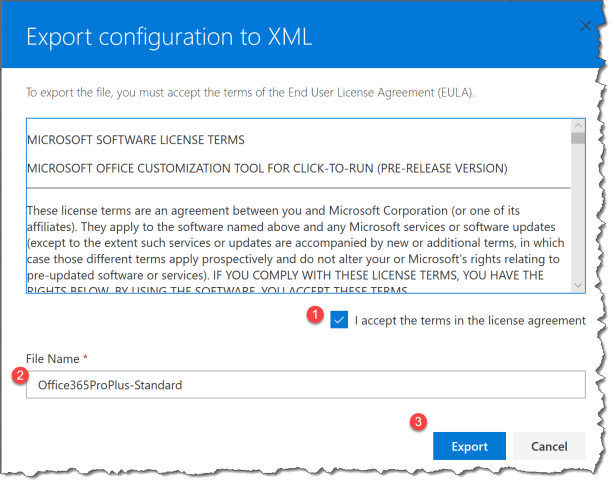Click the EULA scrollbar up arrow

578,126
